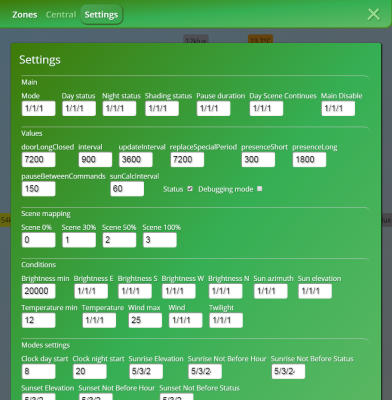The width and height of the screenshot is (392, 400).
Task: Click the Pause duration field
Action: tap(213, 109)
